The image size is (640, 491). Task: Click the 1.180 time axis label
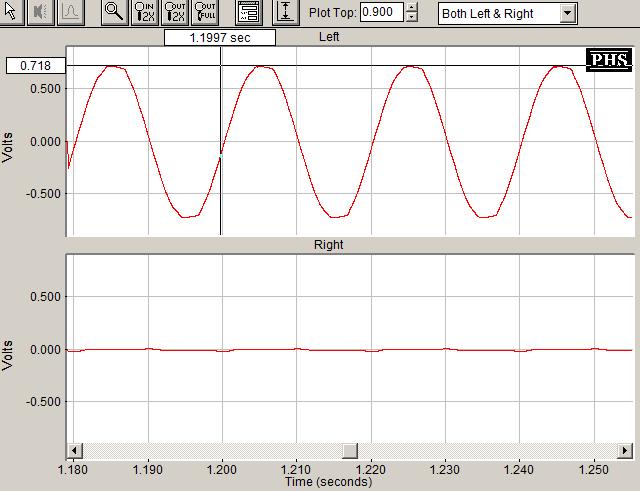(x=73, y=470)
